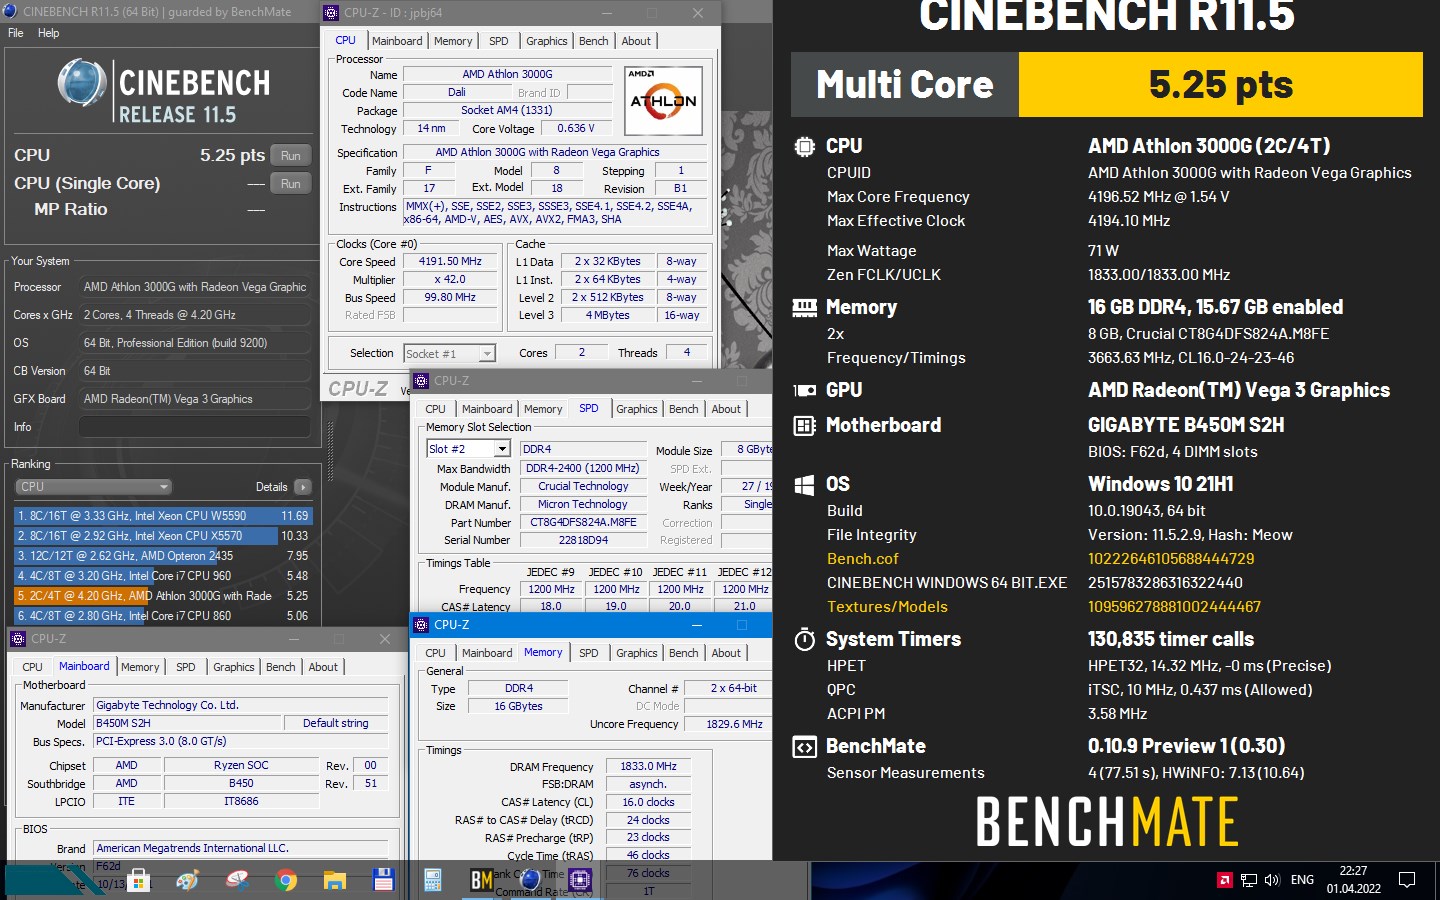The image size is (1440, 900).
Task: Click the Memory module icon in BenchMate panel
Action: click(805, 308)
